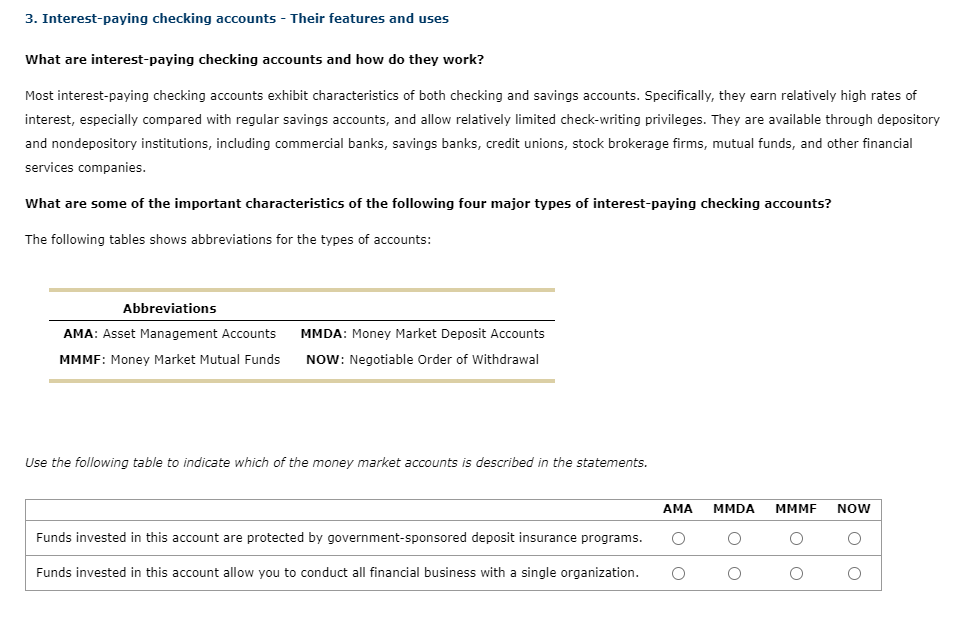The height and width of the screenshot is (622, 955).
Task: Click the MMDA column header
Action: (x=735, y=509)
